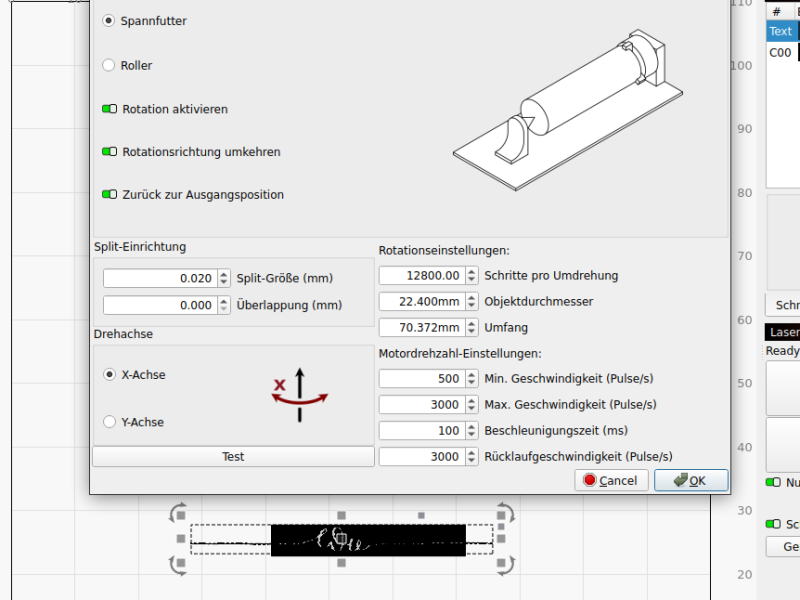The width and height of the screenshot is (800, 600).
Task: Click the X axis rotation diagram
Action: [299, 395]
